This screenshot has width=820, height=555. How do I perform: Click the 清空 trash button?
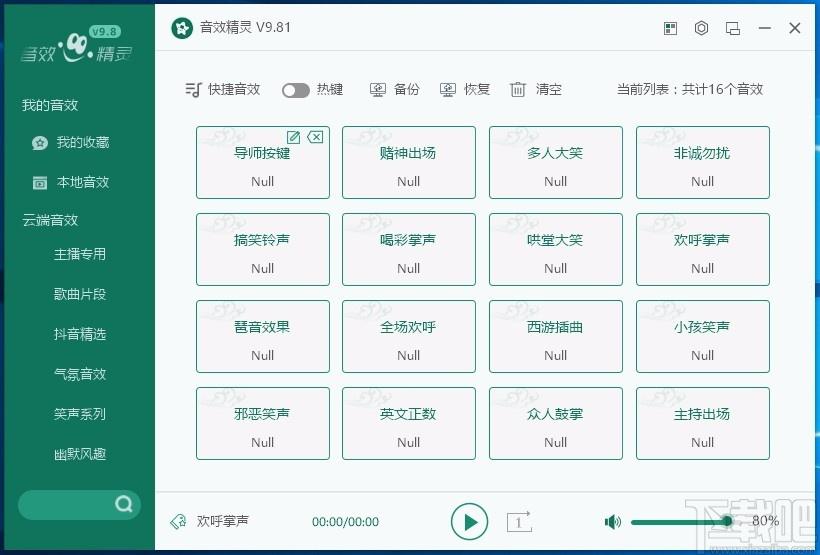point(536,89)
